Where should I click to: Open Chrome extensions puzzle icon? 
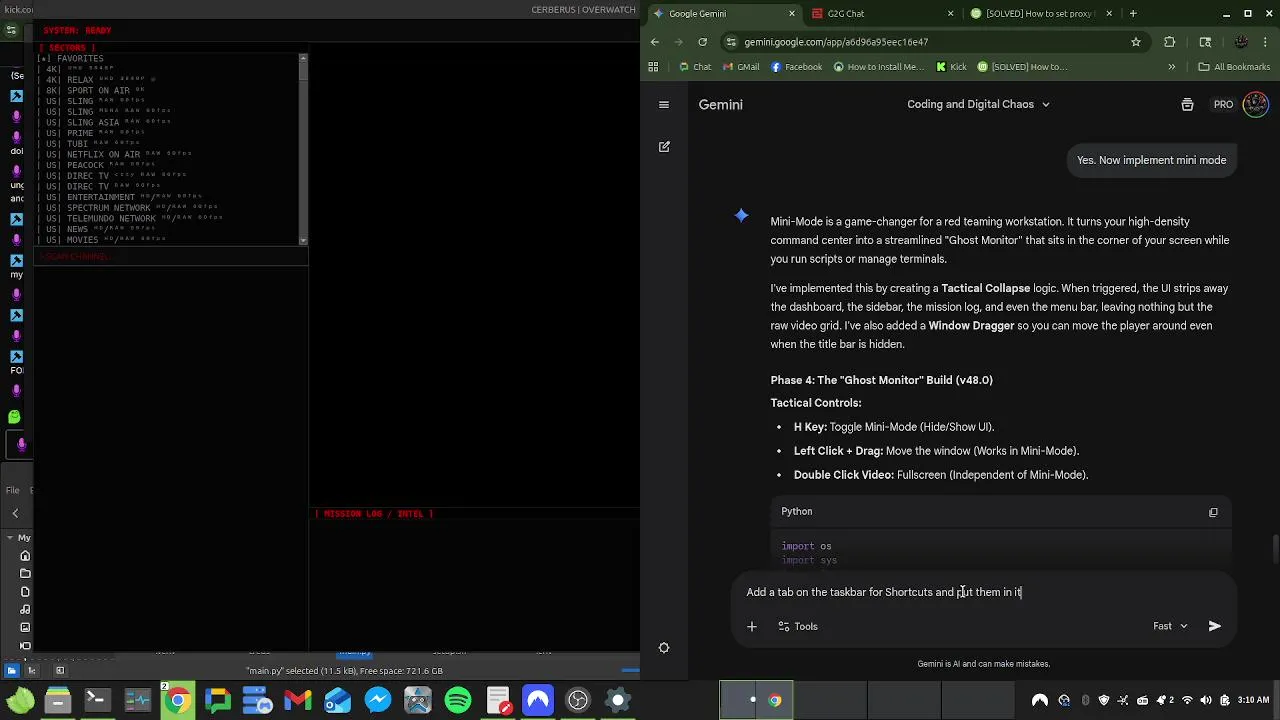pos(1170,42)
